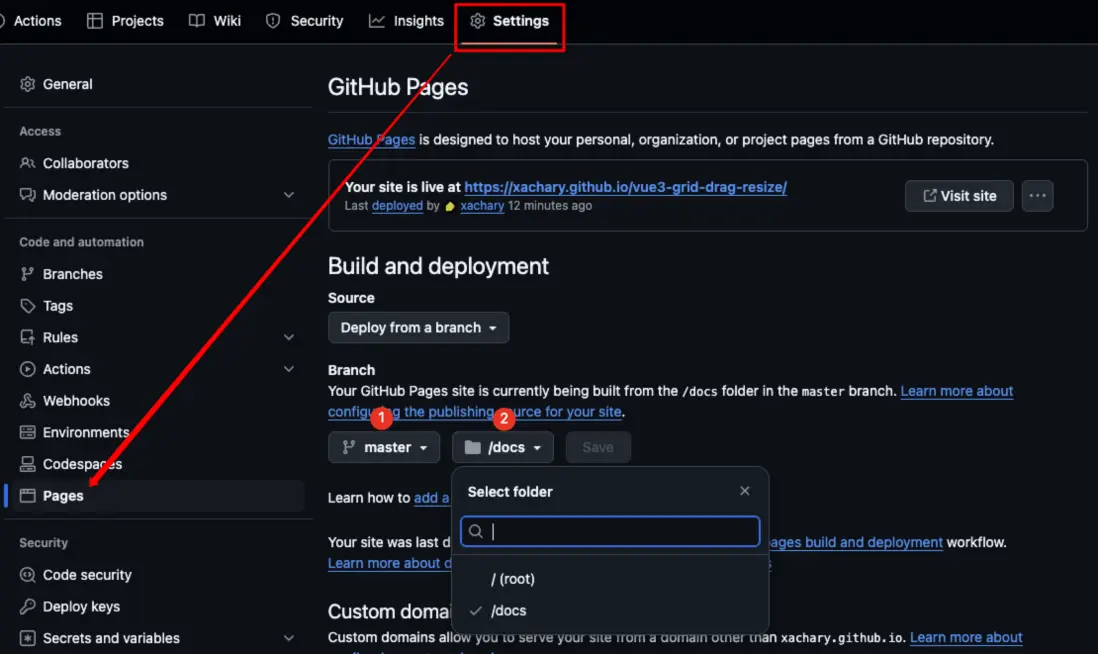The width and height of the screenshot is (1098, 654).
Task: Switch to the Insights tab
Action: pyautogui.click(x=406, y=21)
